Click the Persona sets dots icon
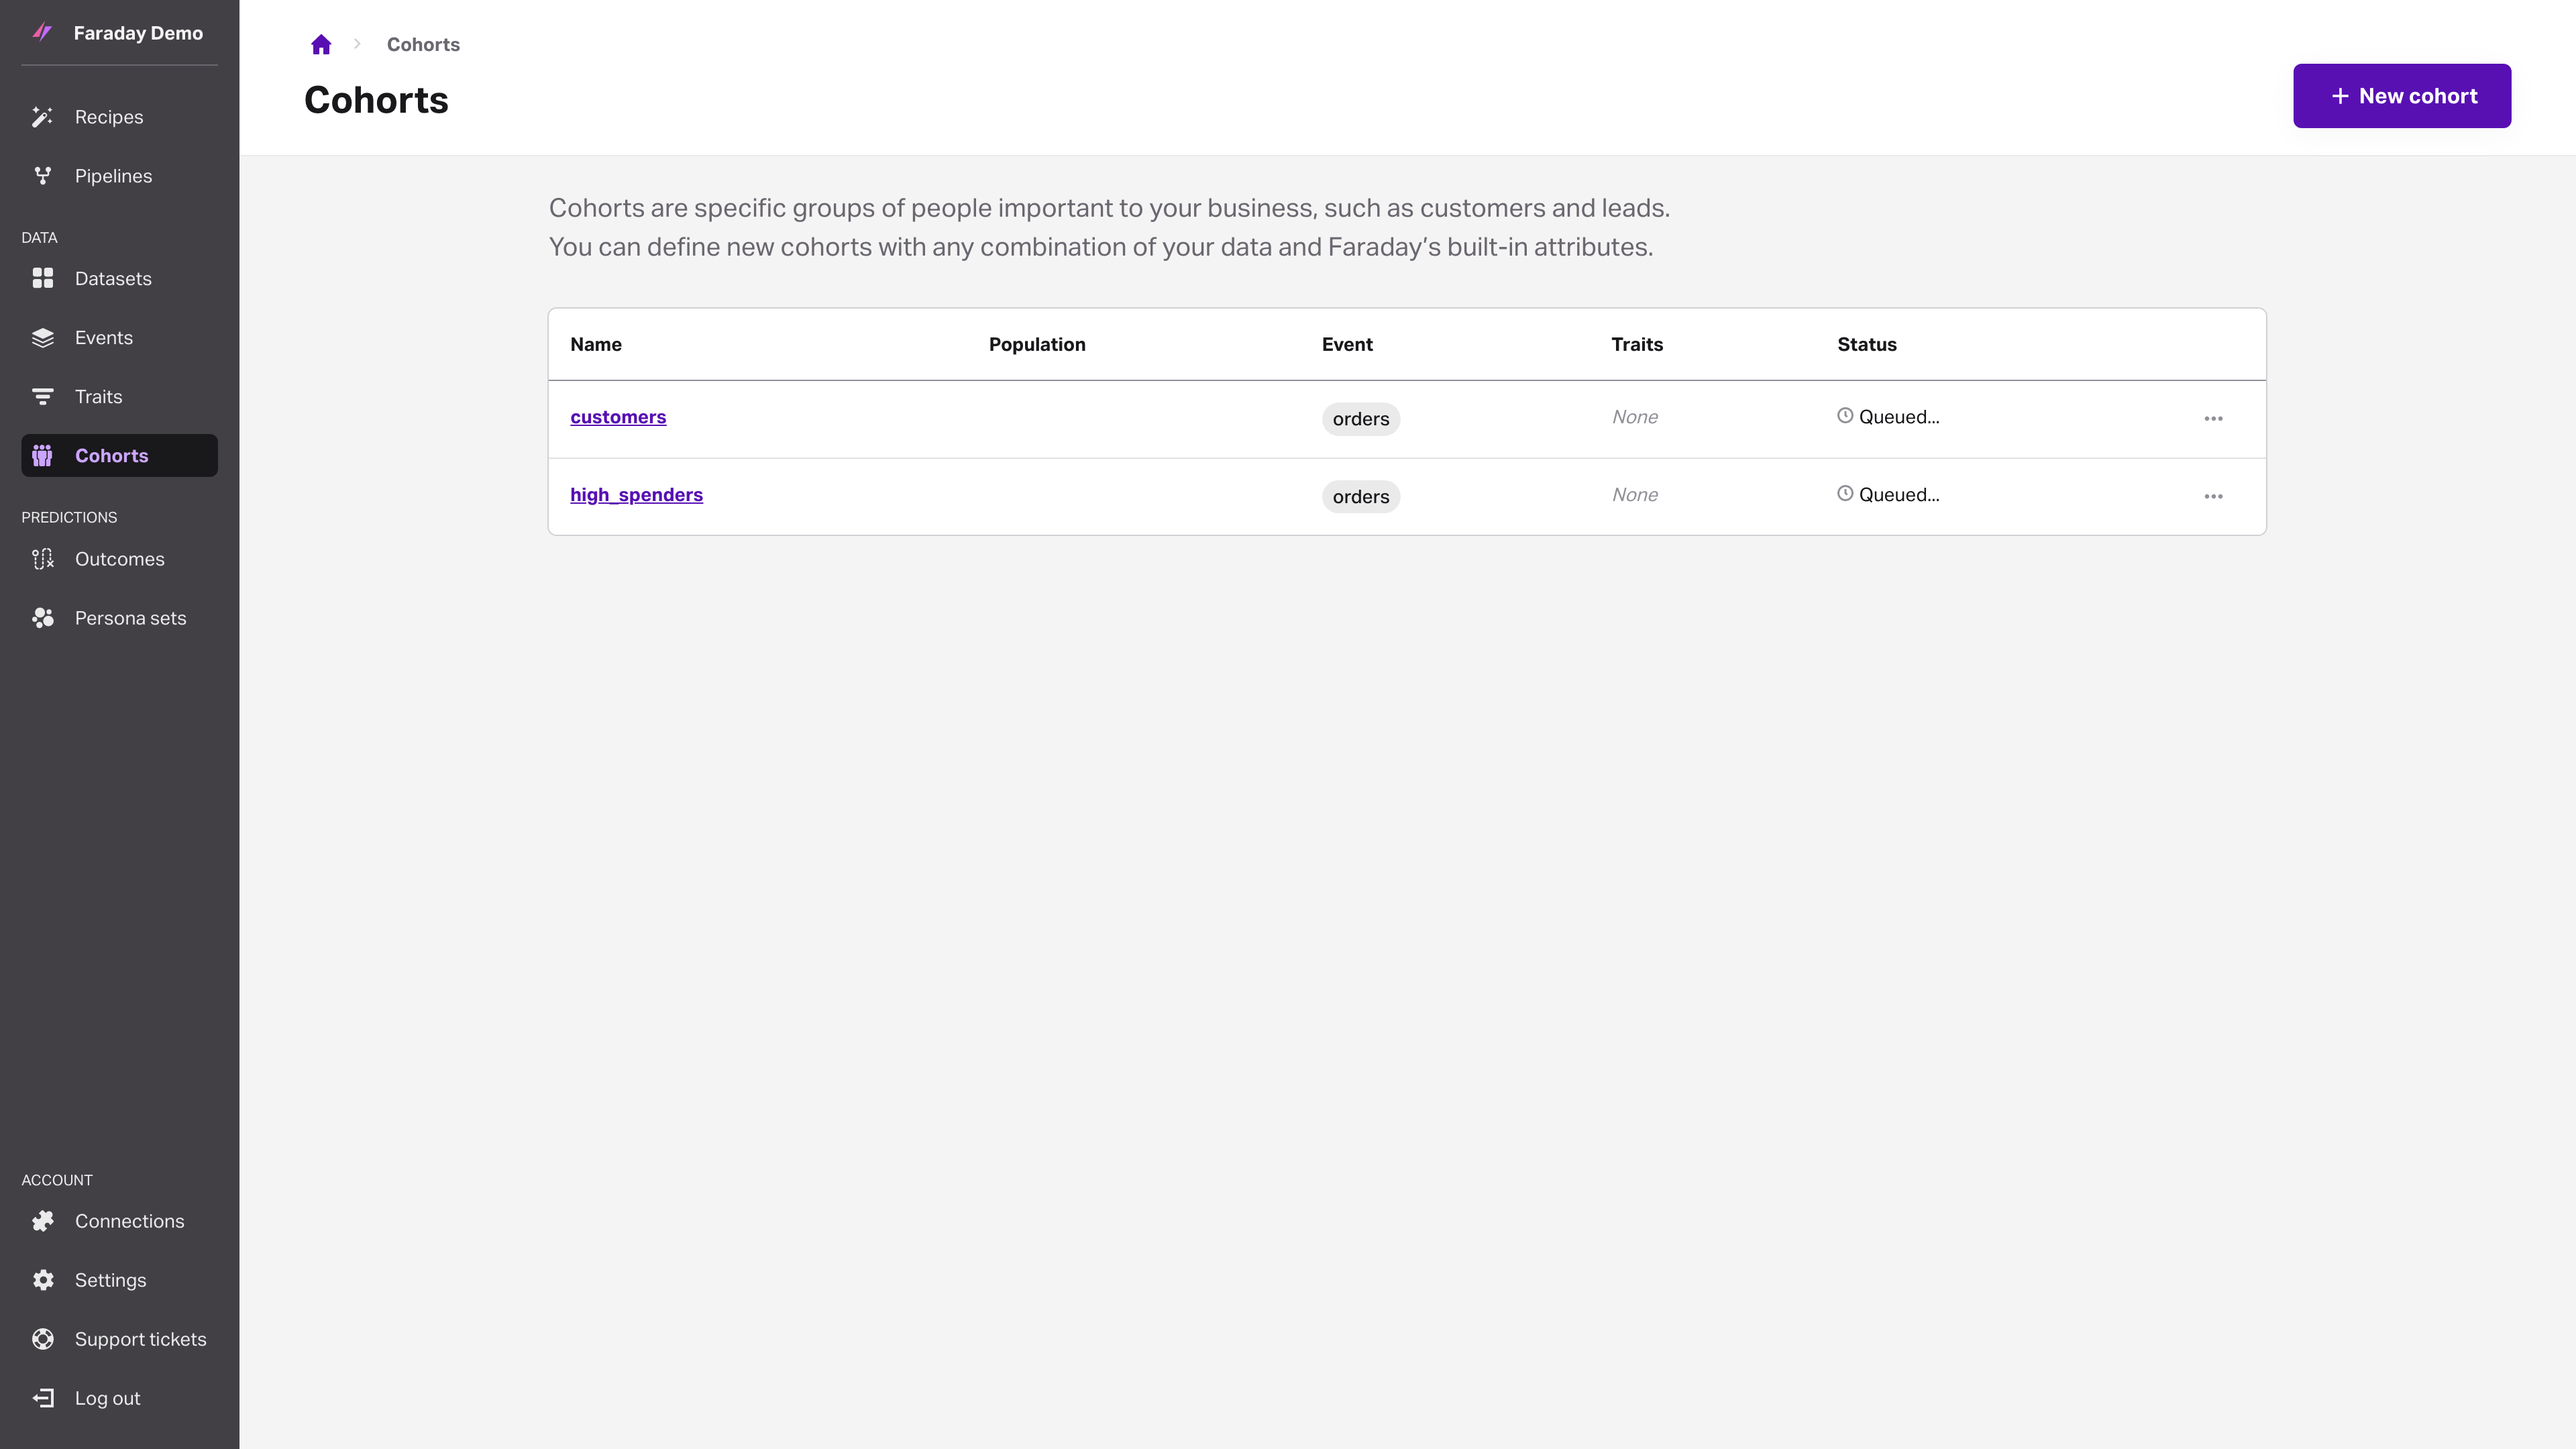The image size is (2576, 1449). tap(42, 618)
